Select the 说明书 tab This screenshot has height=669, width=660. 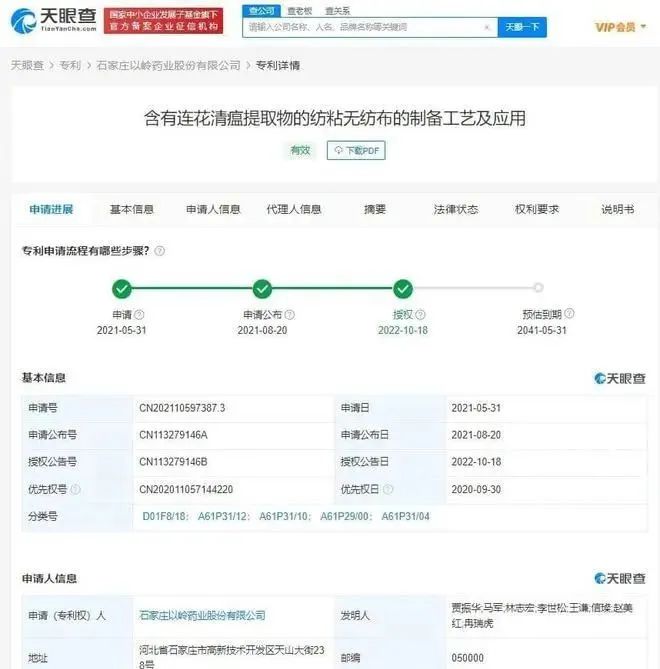(617, 209)
